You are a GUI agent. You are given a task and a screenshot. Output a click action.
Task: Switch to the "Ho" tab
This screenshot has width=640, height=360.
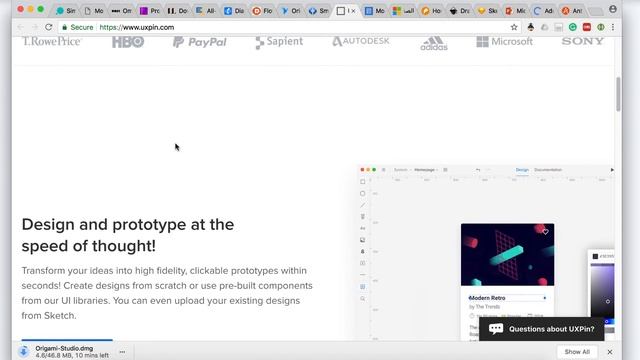pyautogui.click(x=431, y=11)
